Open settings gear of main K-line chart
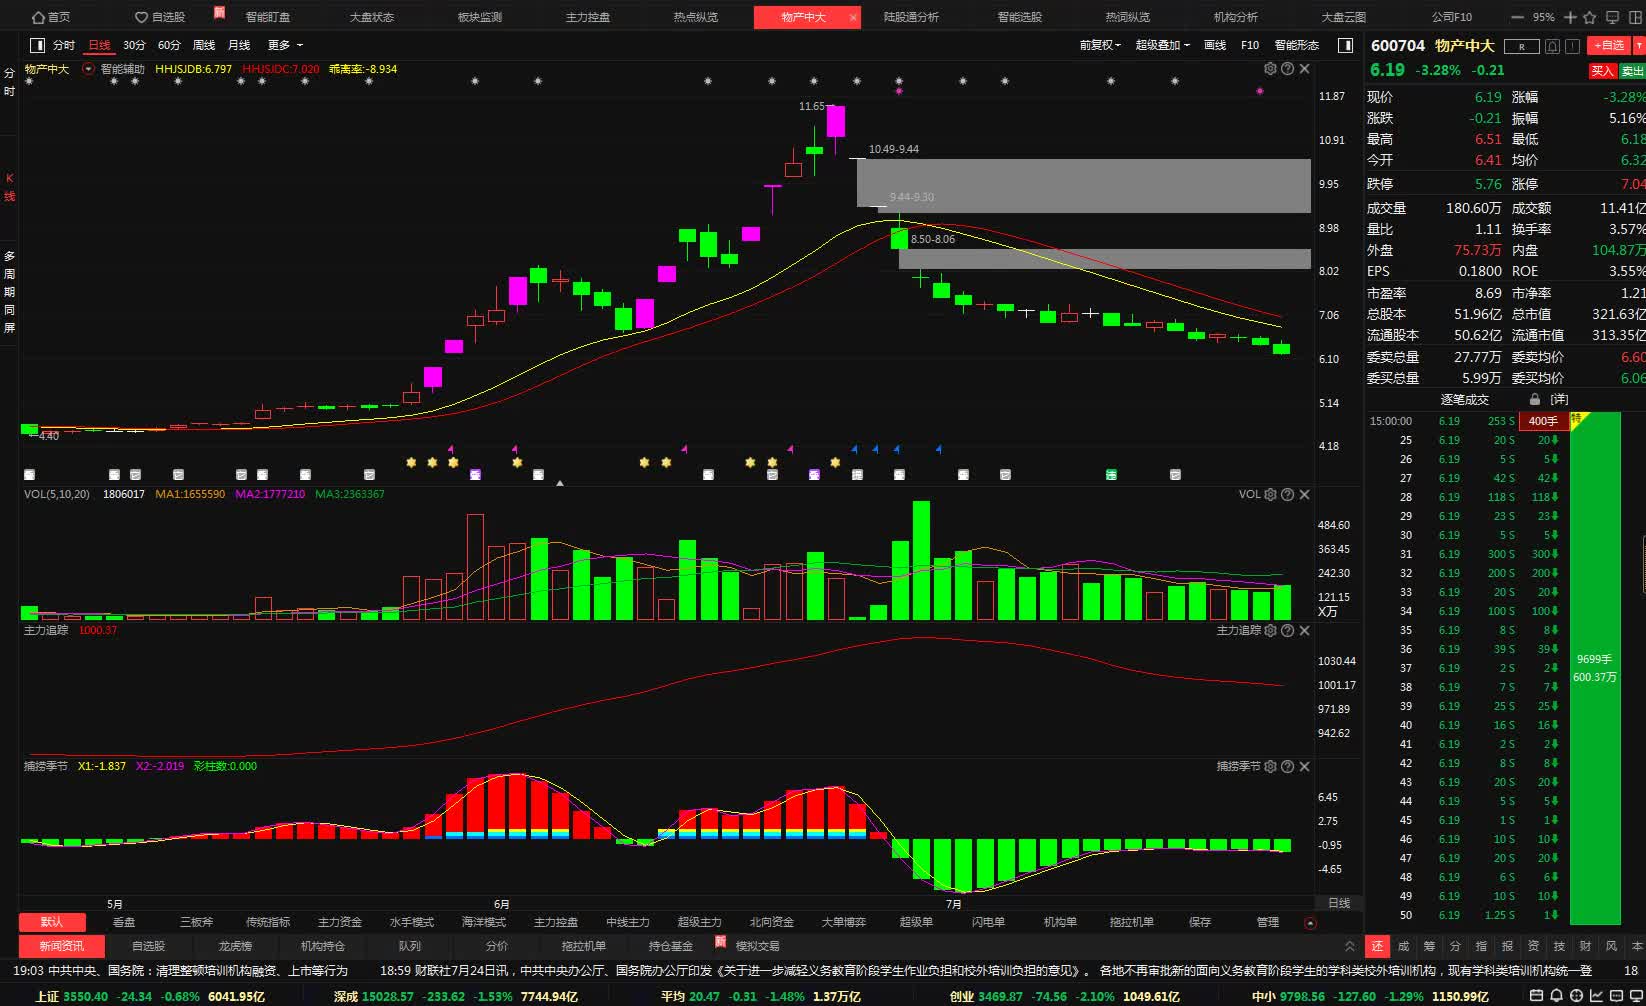 (1270, 69)
